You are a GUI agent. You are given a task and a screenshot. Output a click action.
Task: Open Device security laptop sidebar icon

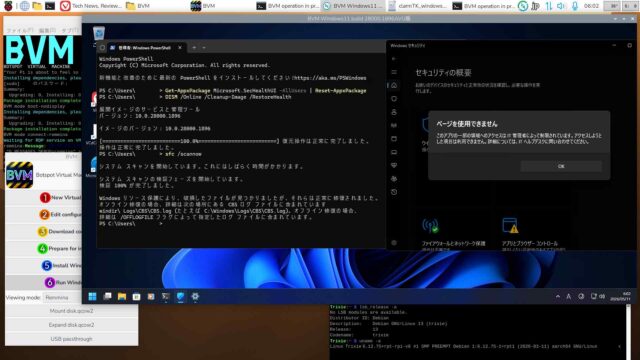click(x=394, y=152)
